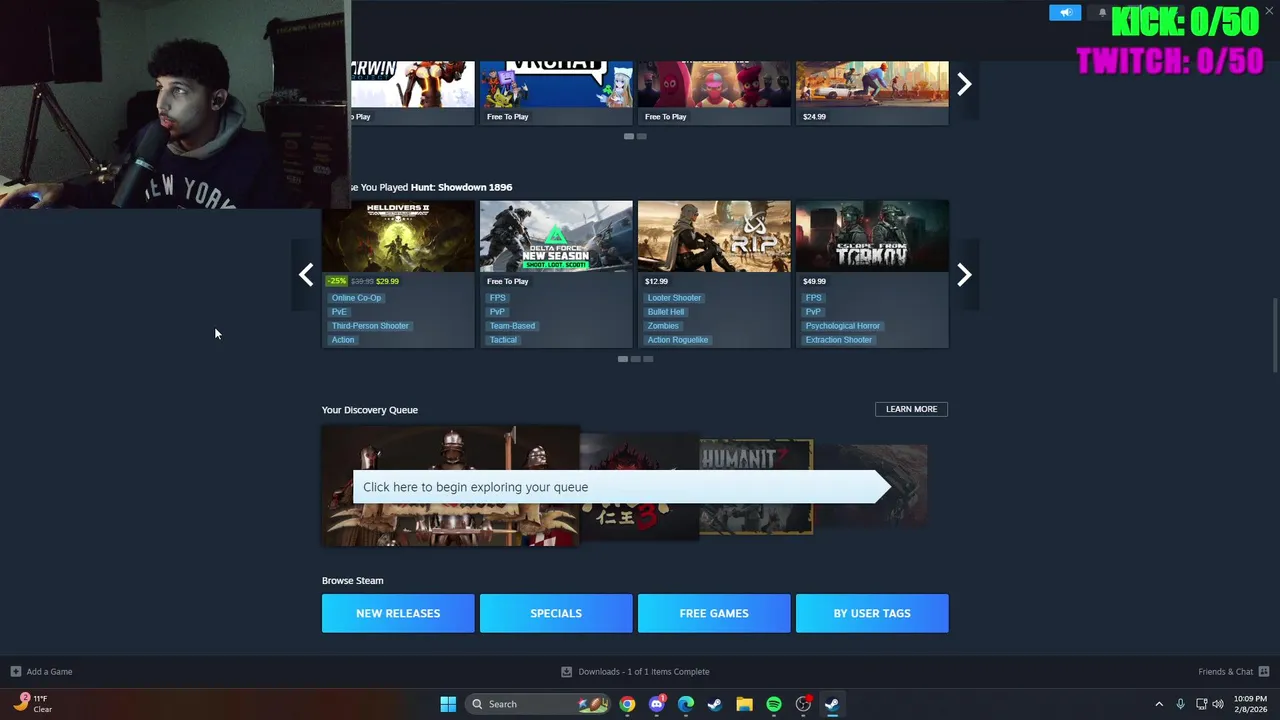Open volume speaker tray icon
The image size is (1280, 720).
pos(1218,704)
